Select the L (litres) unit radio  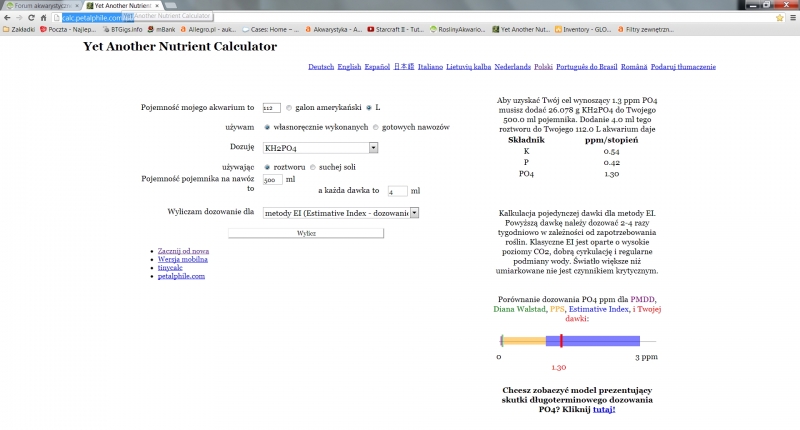[368, 108]
